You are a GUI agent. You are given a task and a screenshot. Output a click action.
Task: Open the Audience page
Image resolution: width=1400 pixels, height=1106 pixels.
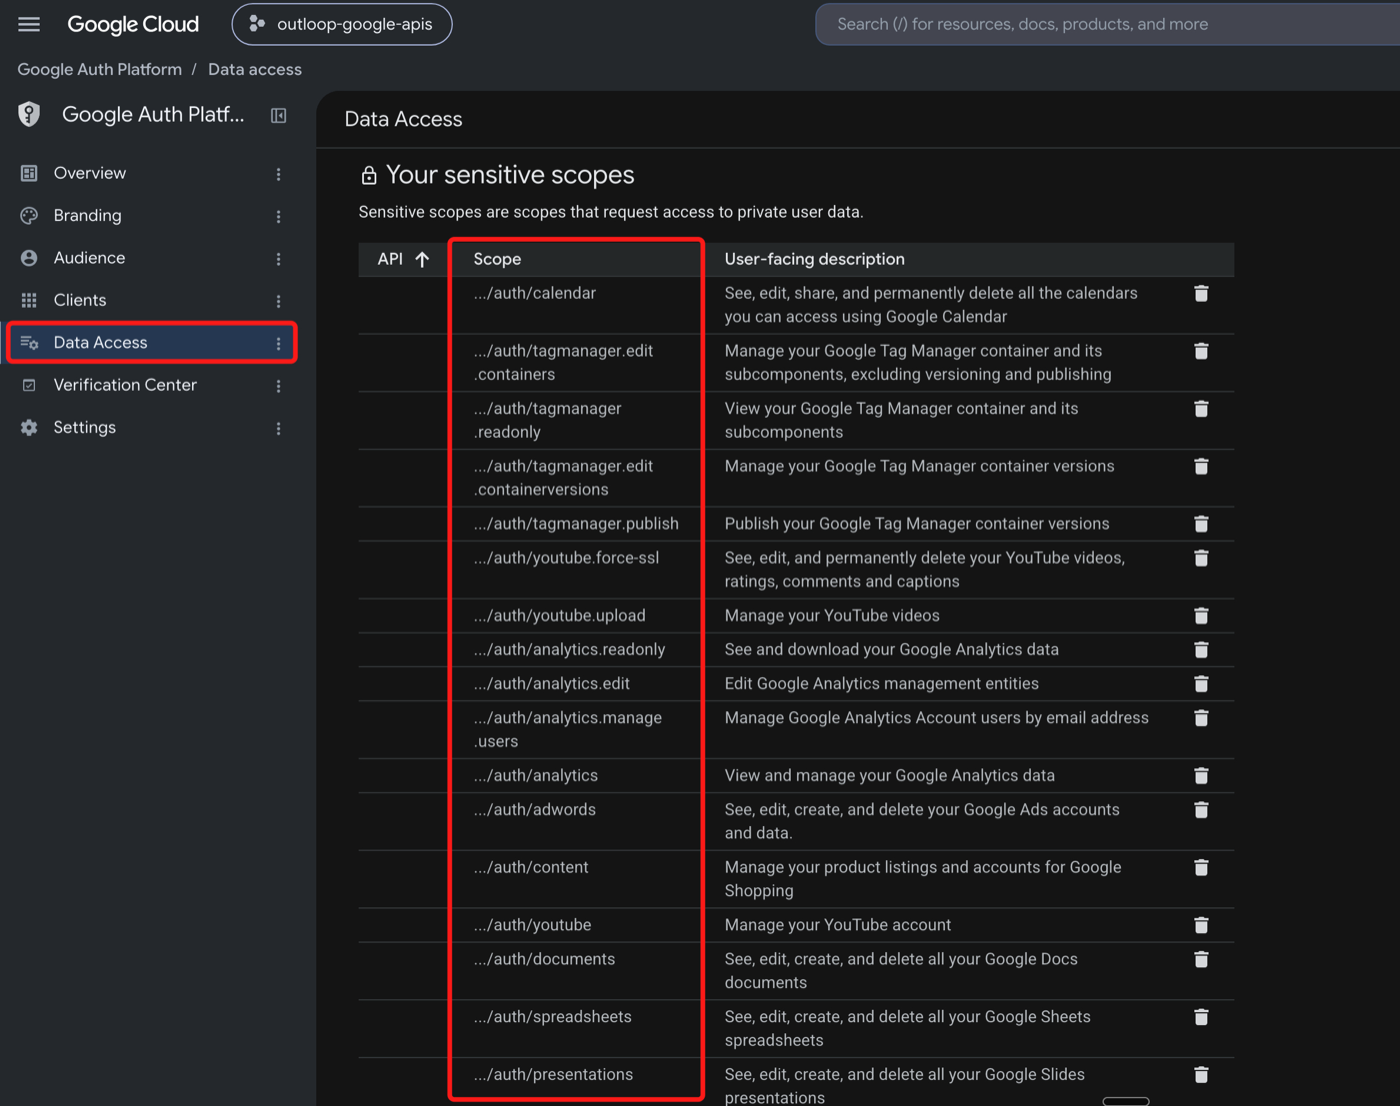[x=90, y=258]
